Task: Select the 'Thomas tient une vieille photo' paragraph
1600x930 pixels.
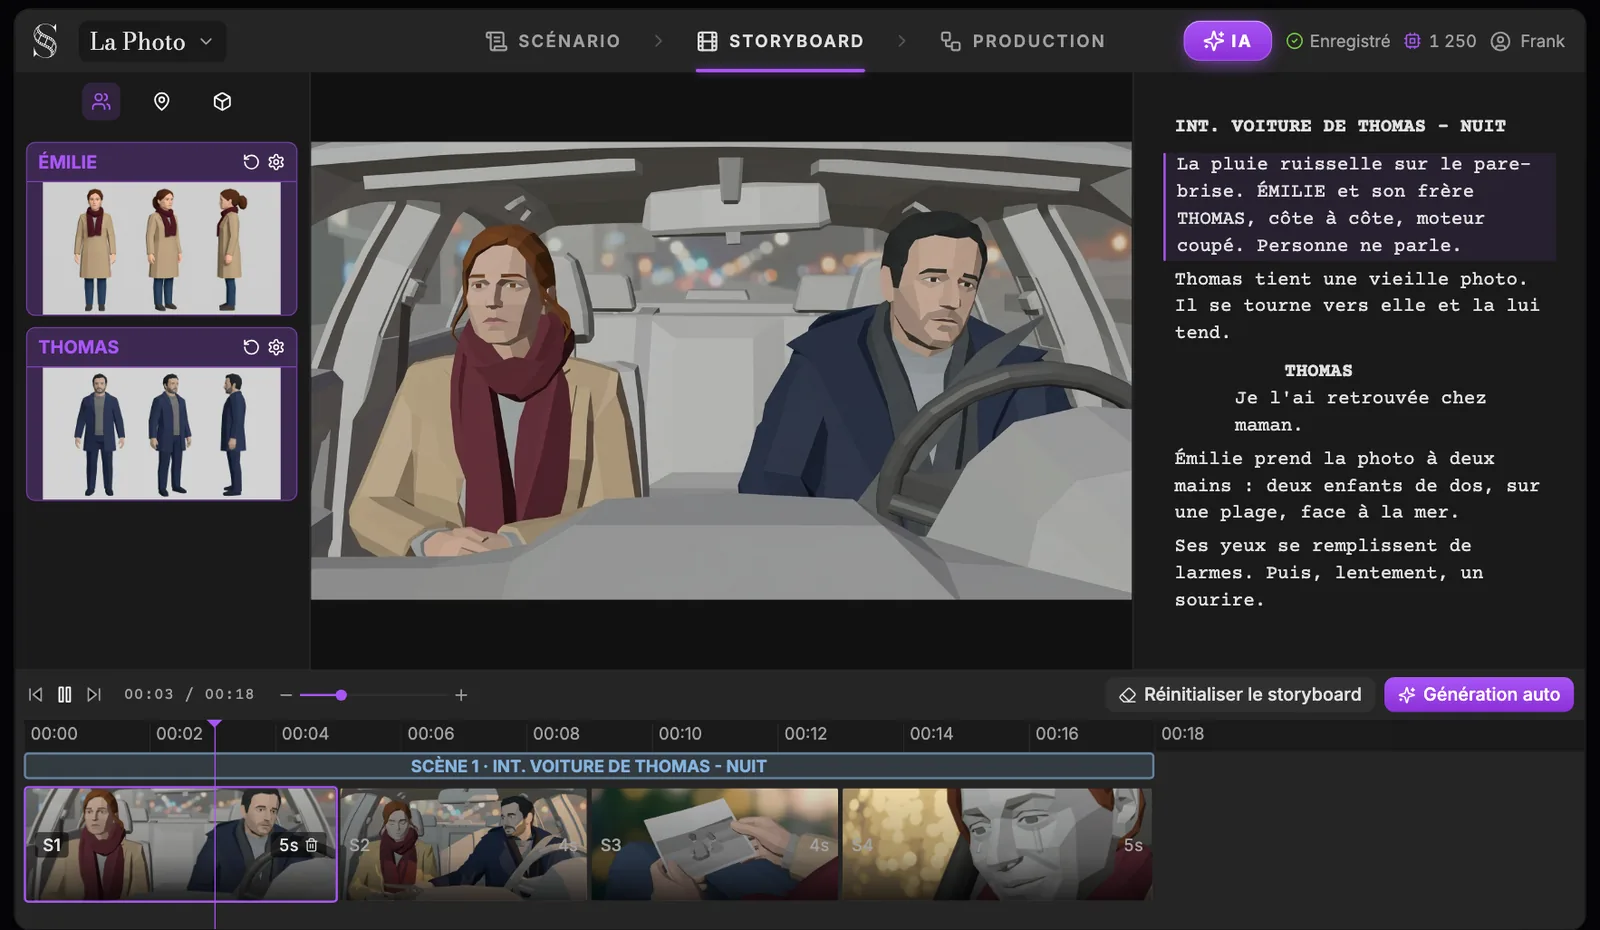Action: 1358,306
